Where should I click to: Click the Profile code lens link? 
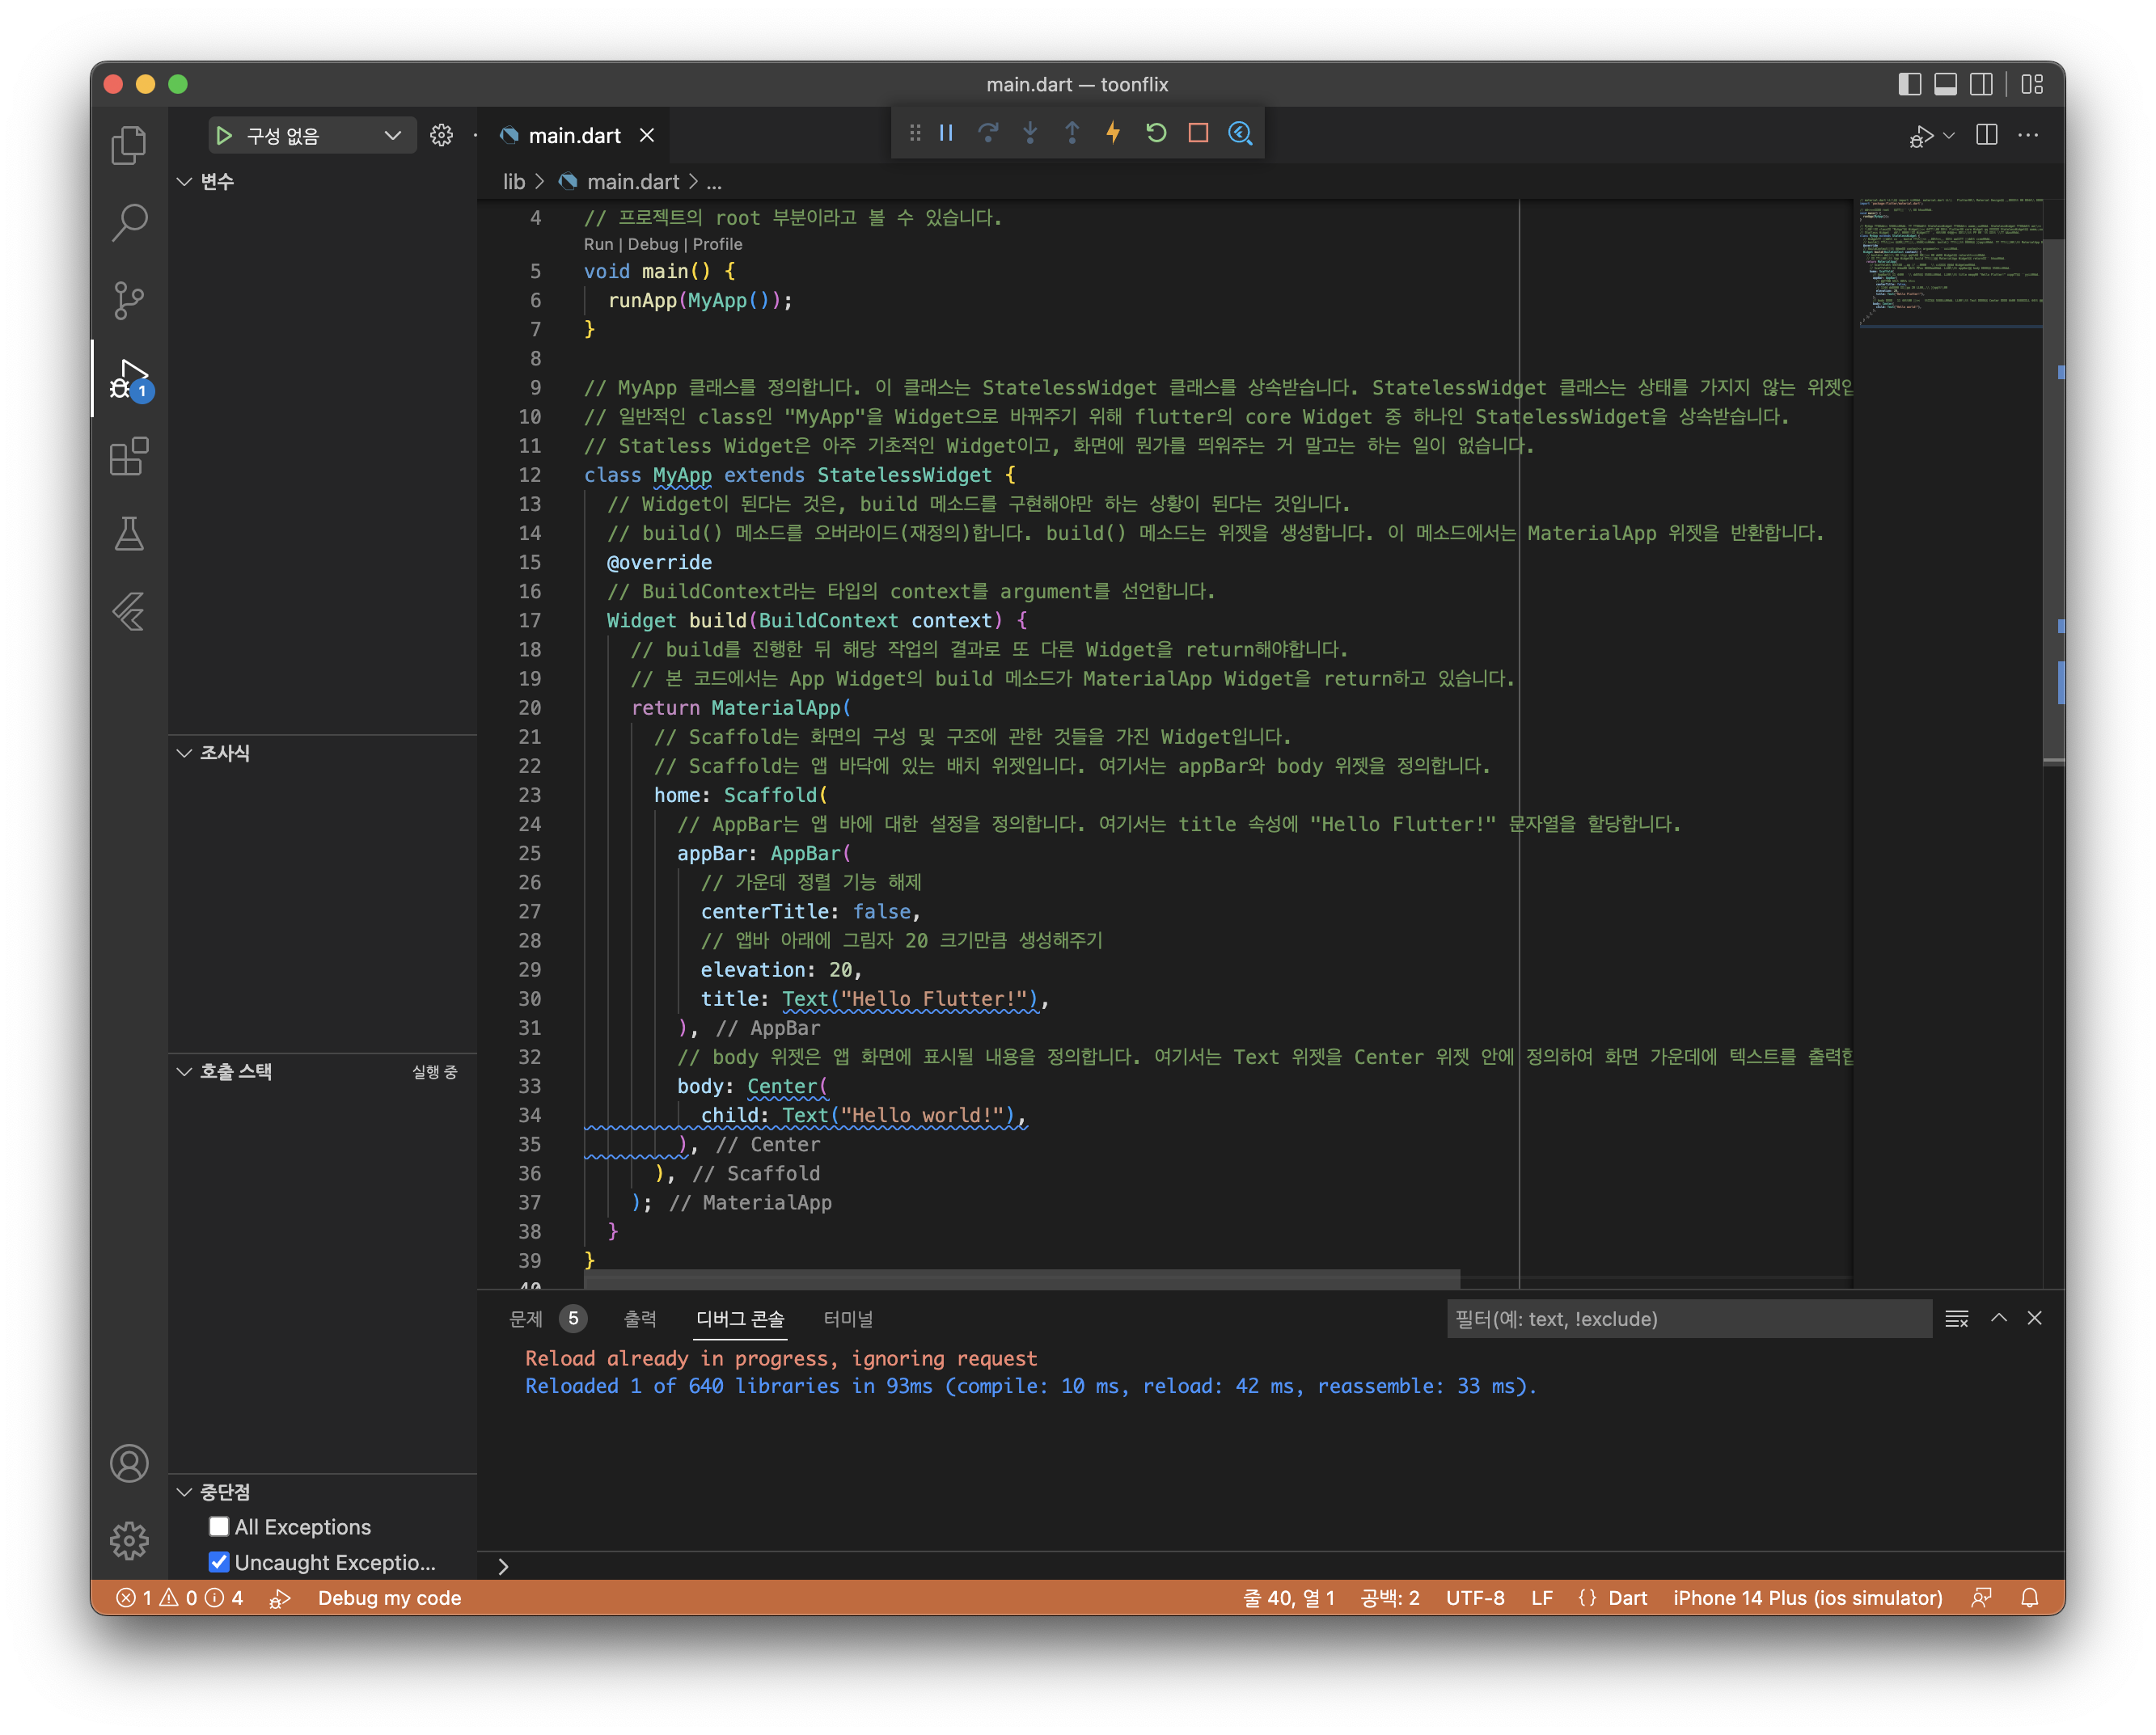[x=717, y=244]
